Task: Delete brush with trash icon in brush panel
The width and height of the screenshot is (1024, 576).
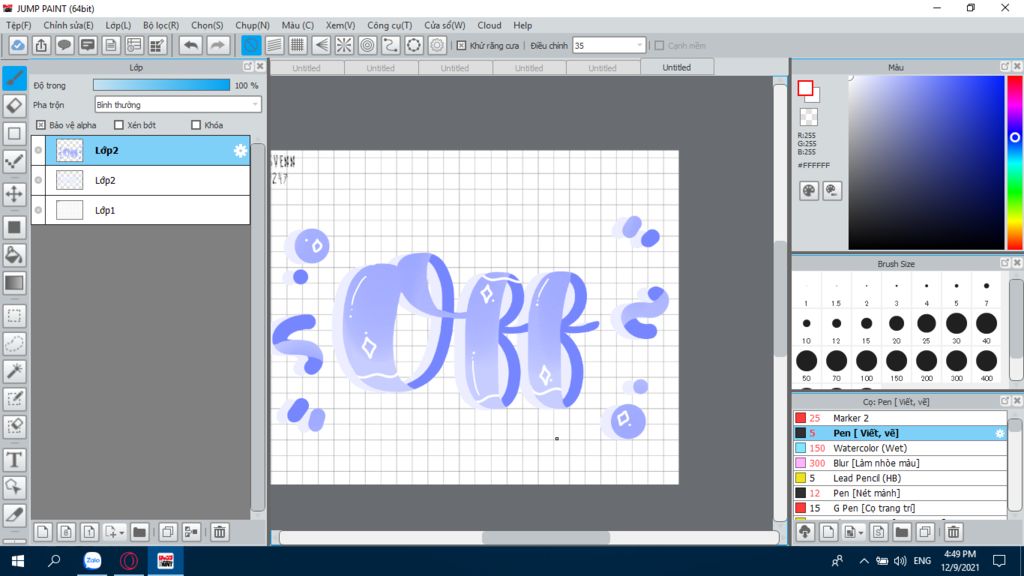Action: click(x=953, y=532)
